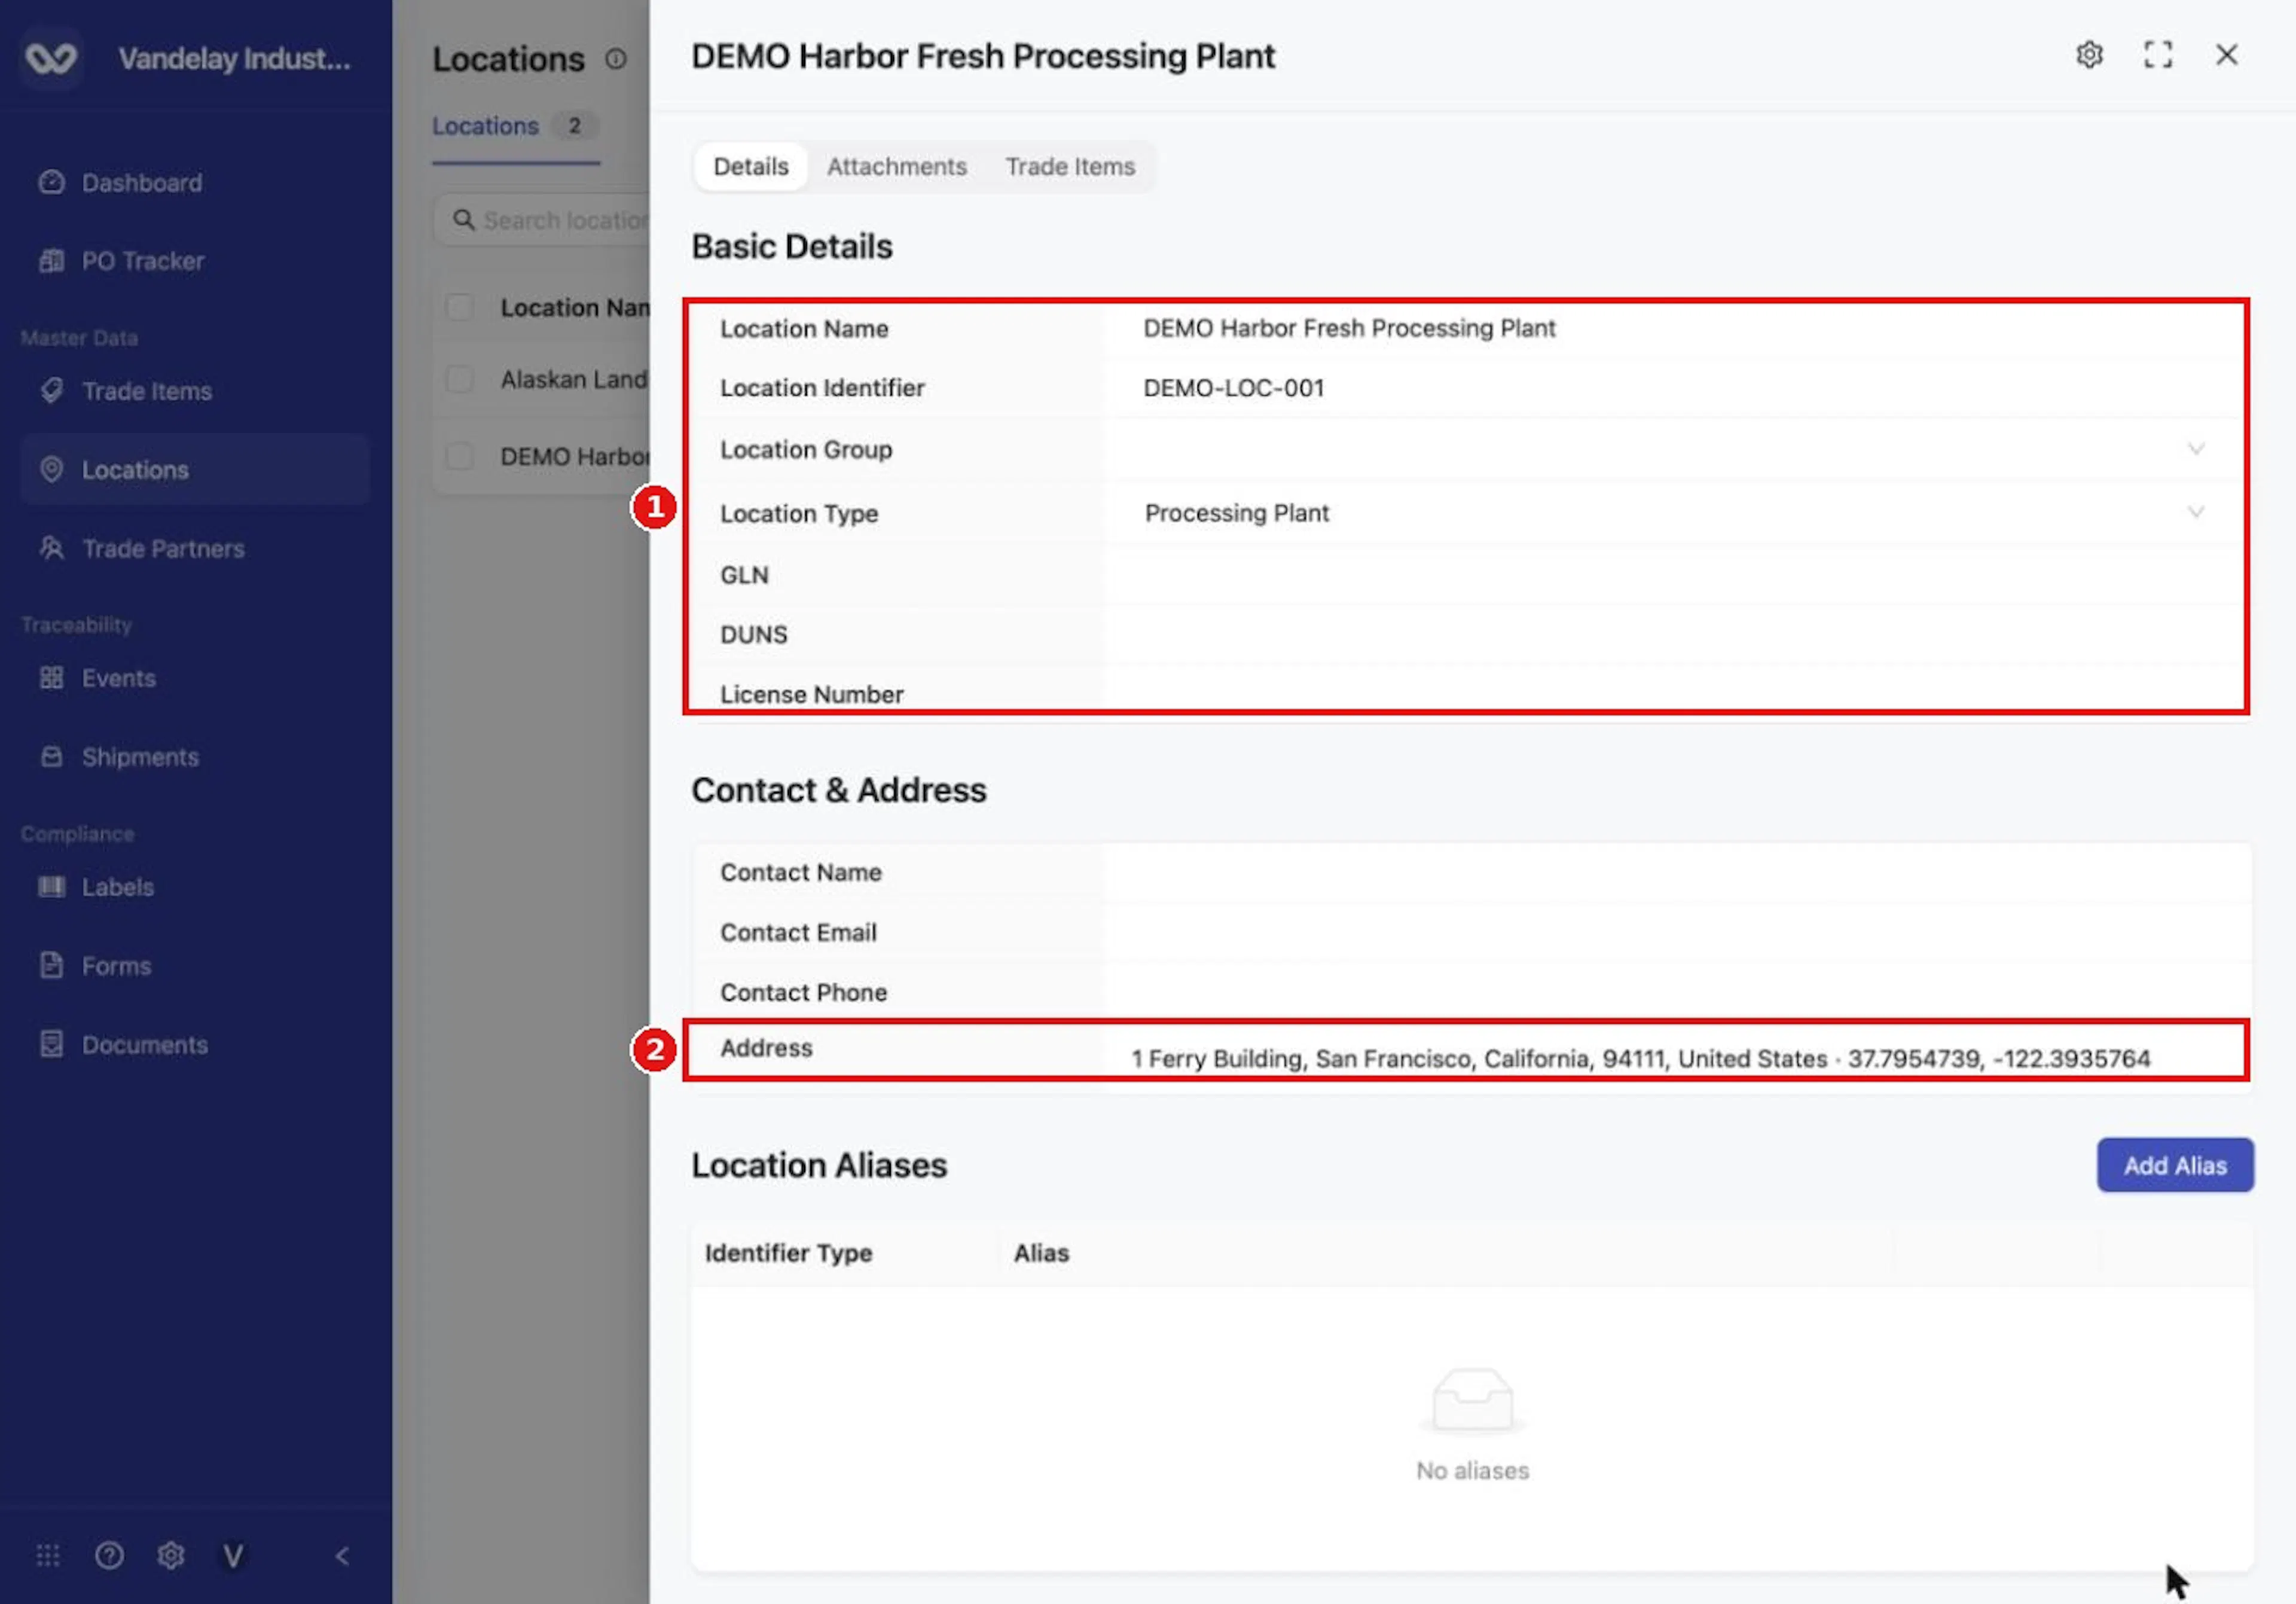Open the help question mark icon
The height and width of the screenshot is (1604, 2296).
coord(109,1556)
